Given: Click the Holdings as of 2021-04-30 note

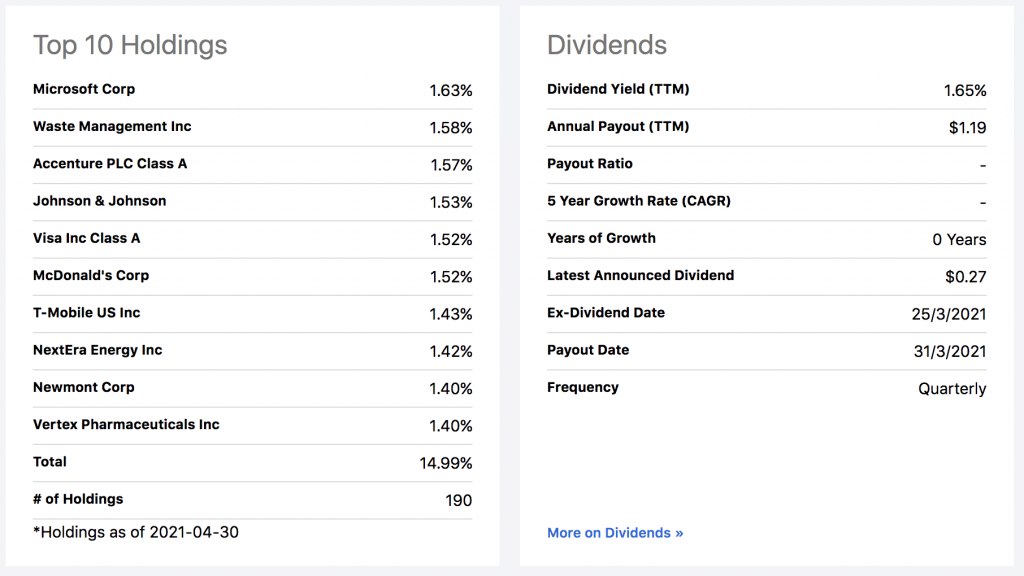Looking at the screenshot, I should pos(136,532).
